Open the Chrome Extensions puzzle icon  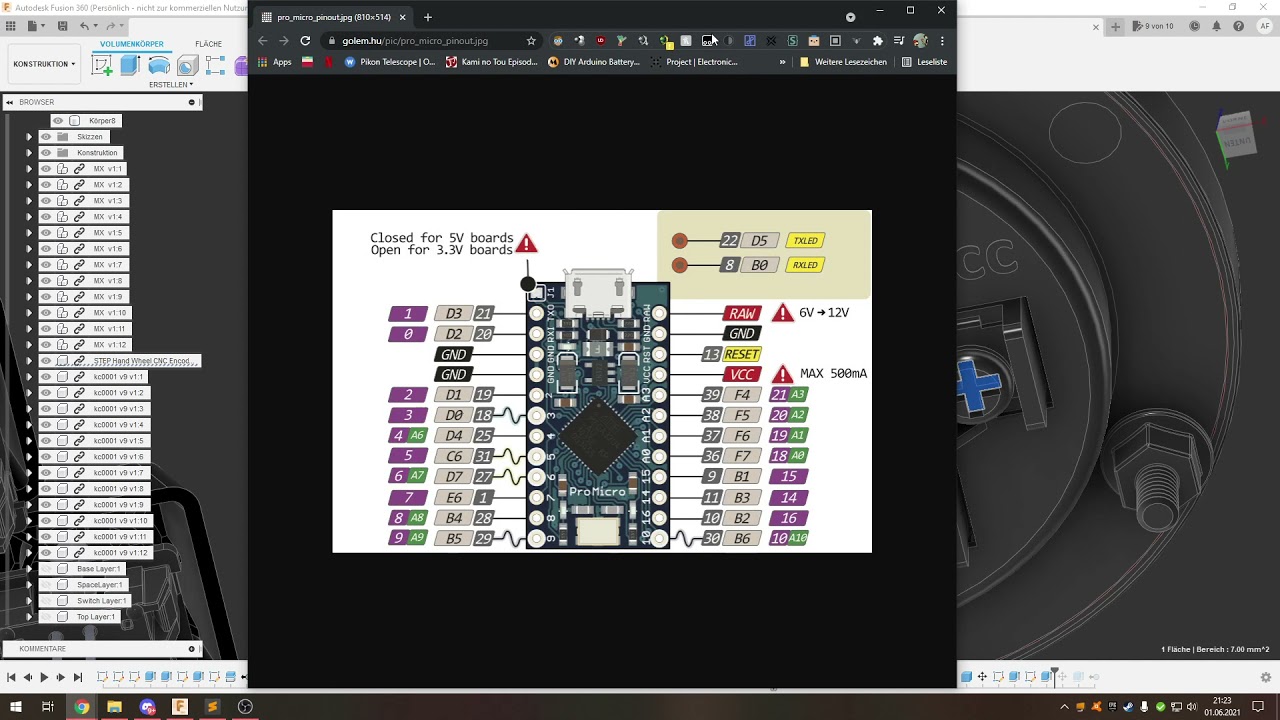[x=878, y=41]
